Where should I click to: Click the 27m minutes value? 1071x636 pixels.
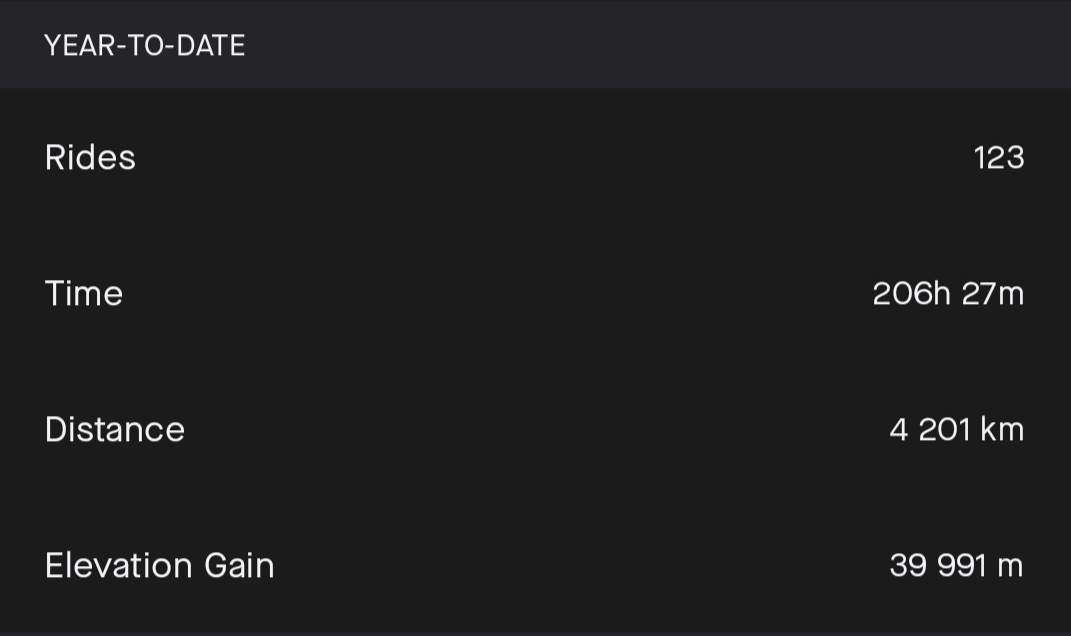[x=992, y=294]
